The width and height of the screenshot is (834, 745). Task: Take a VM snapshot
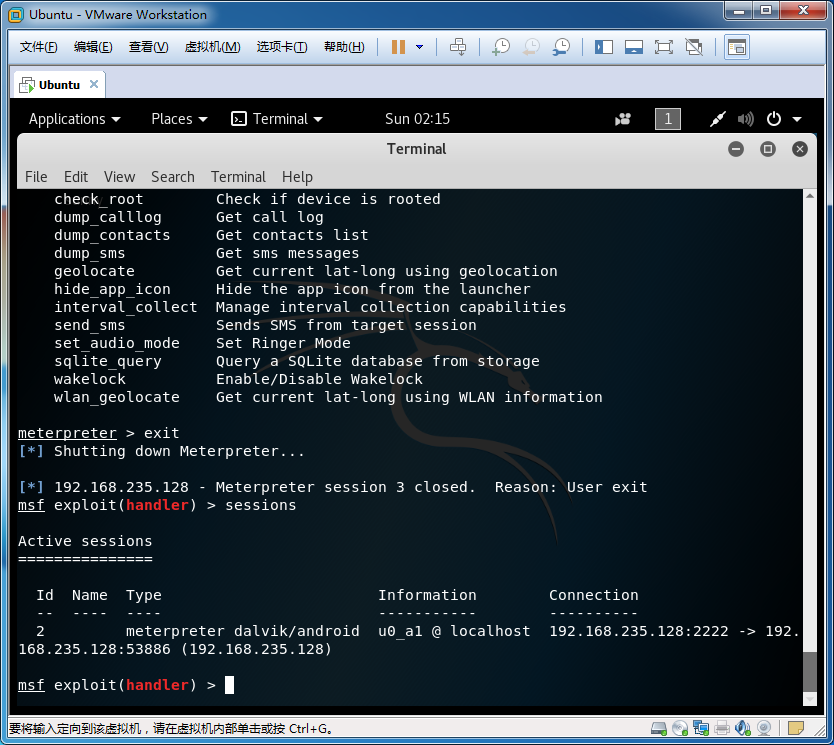(x=501, y=47)
